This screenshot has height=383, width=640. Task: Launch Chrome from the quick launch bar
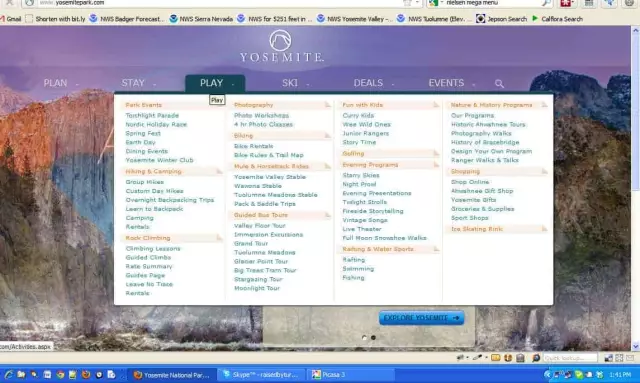pyautogui.click(x=60, y=374)
